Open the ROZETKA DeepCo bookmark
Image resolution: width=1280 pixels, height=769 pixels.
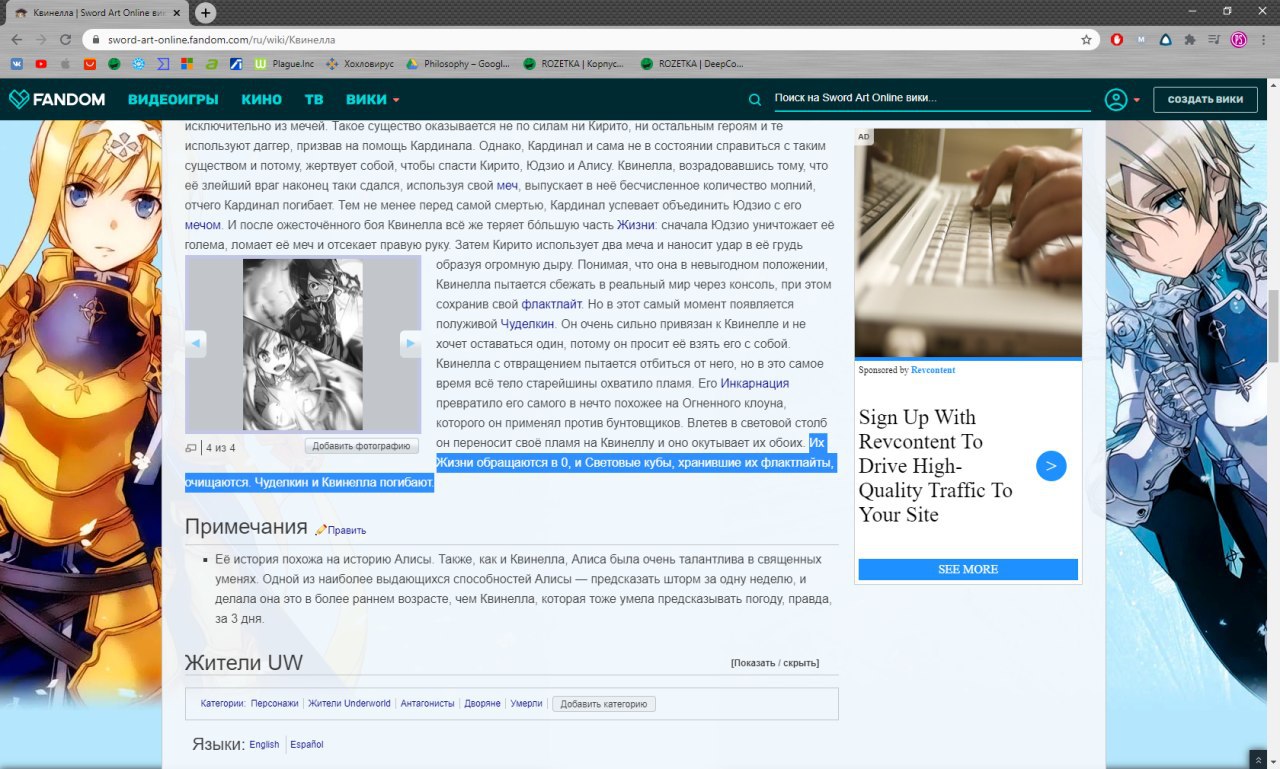pyautogui.click(x=692, y=64)
